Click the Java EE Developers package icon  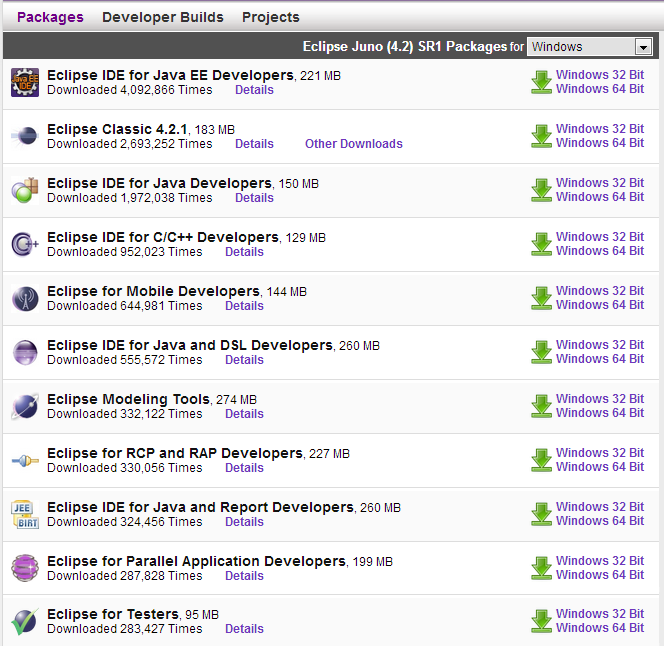tap(25, 82)
